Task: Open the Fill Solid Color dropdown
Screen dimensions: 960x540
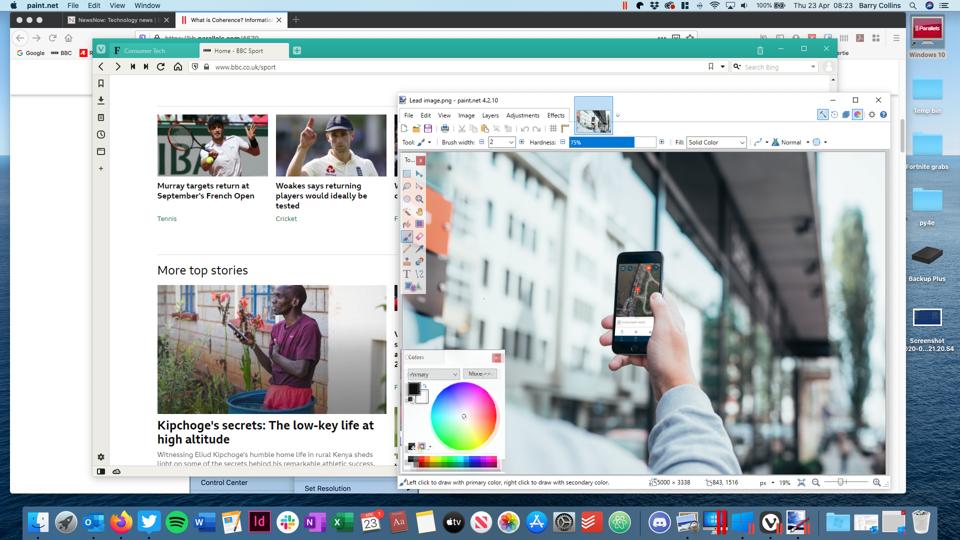Action: pos(716,142)
